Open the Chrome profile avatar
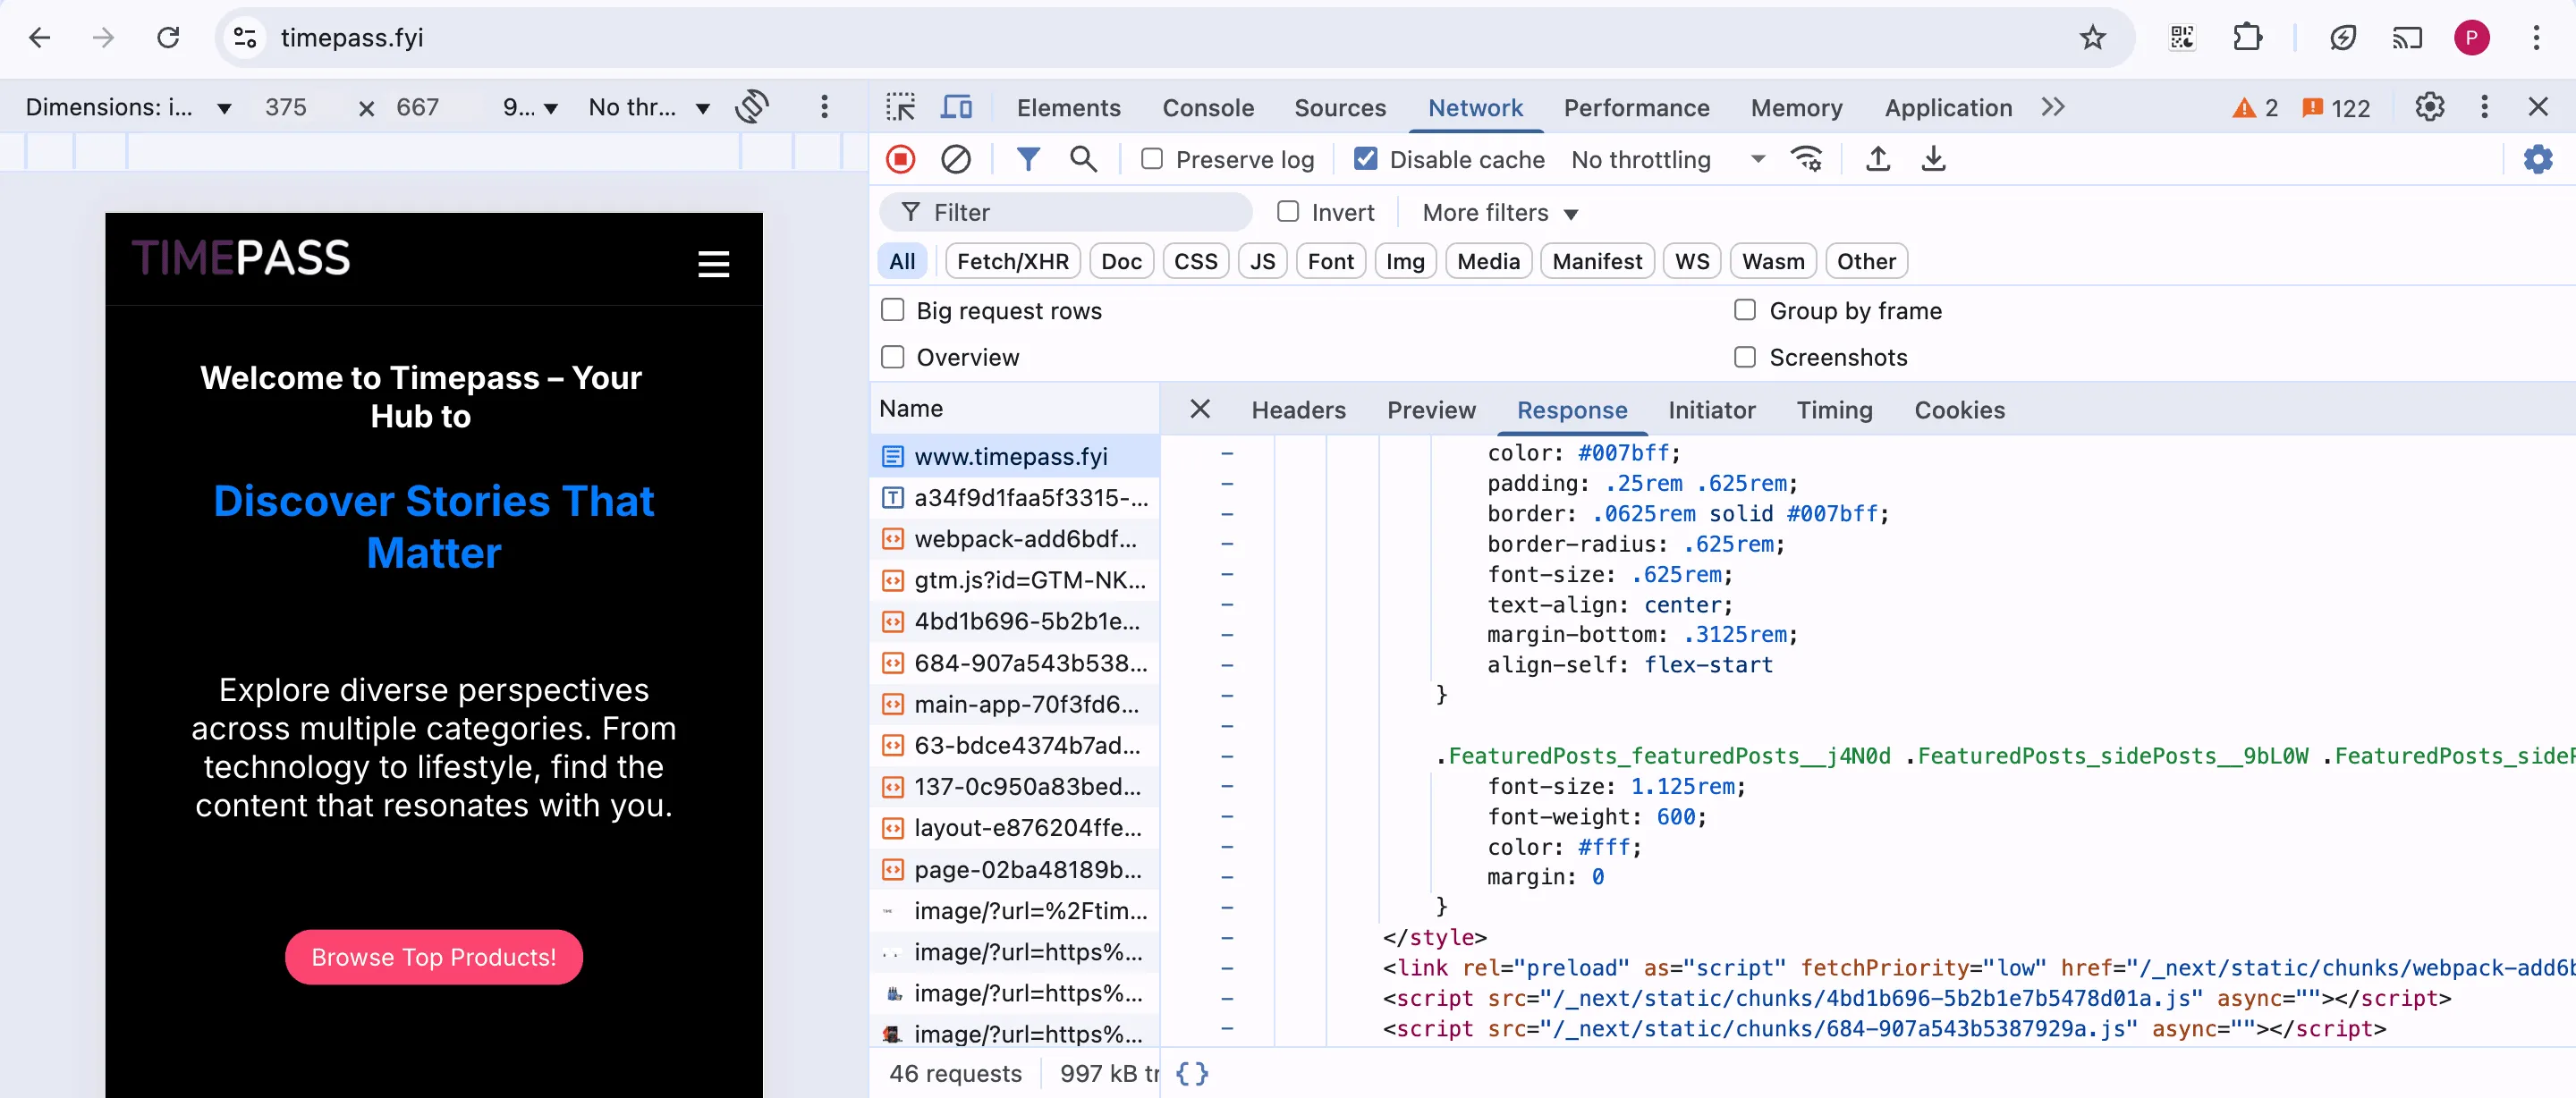Image resolution: width=2576 pixels, height=1098 pixels. [2471, 38]
